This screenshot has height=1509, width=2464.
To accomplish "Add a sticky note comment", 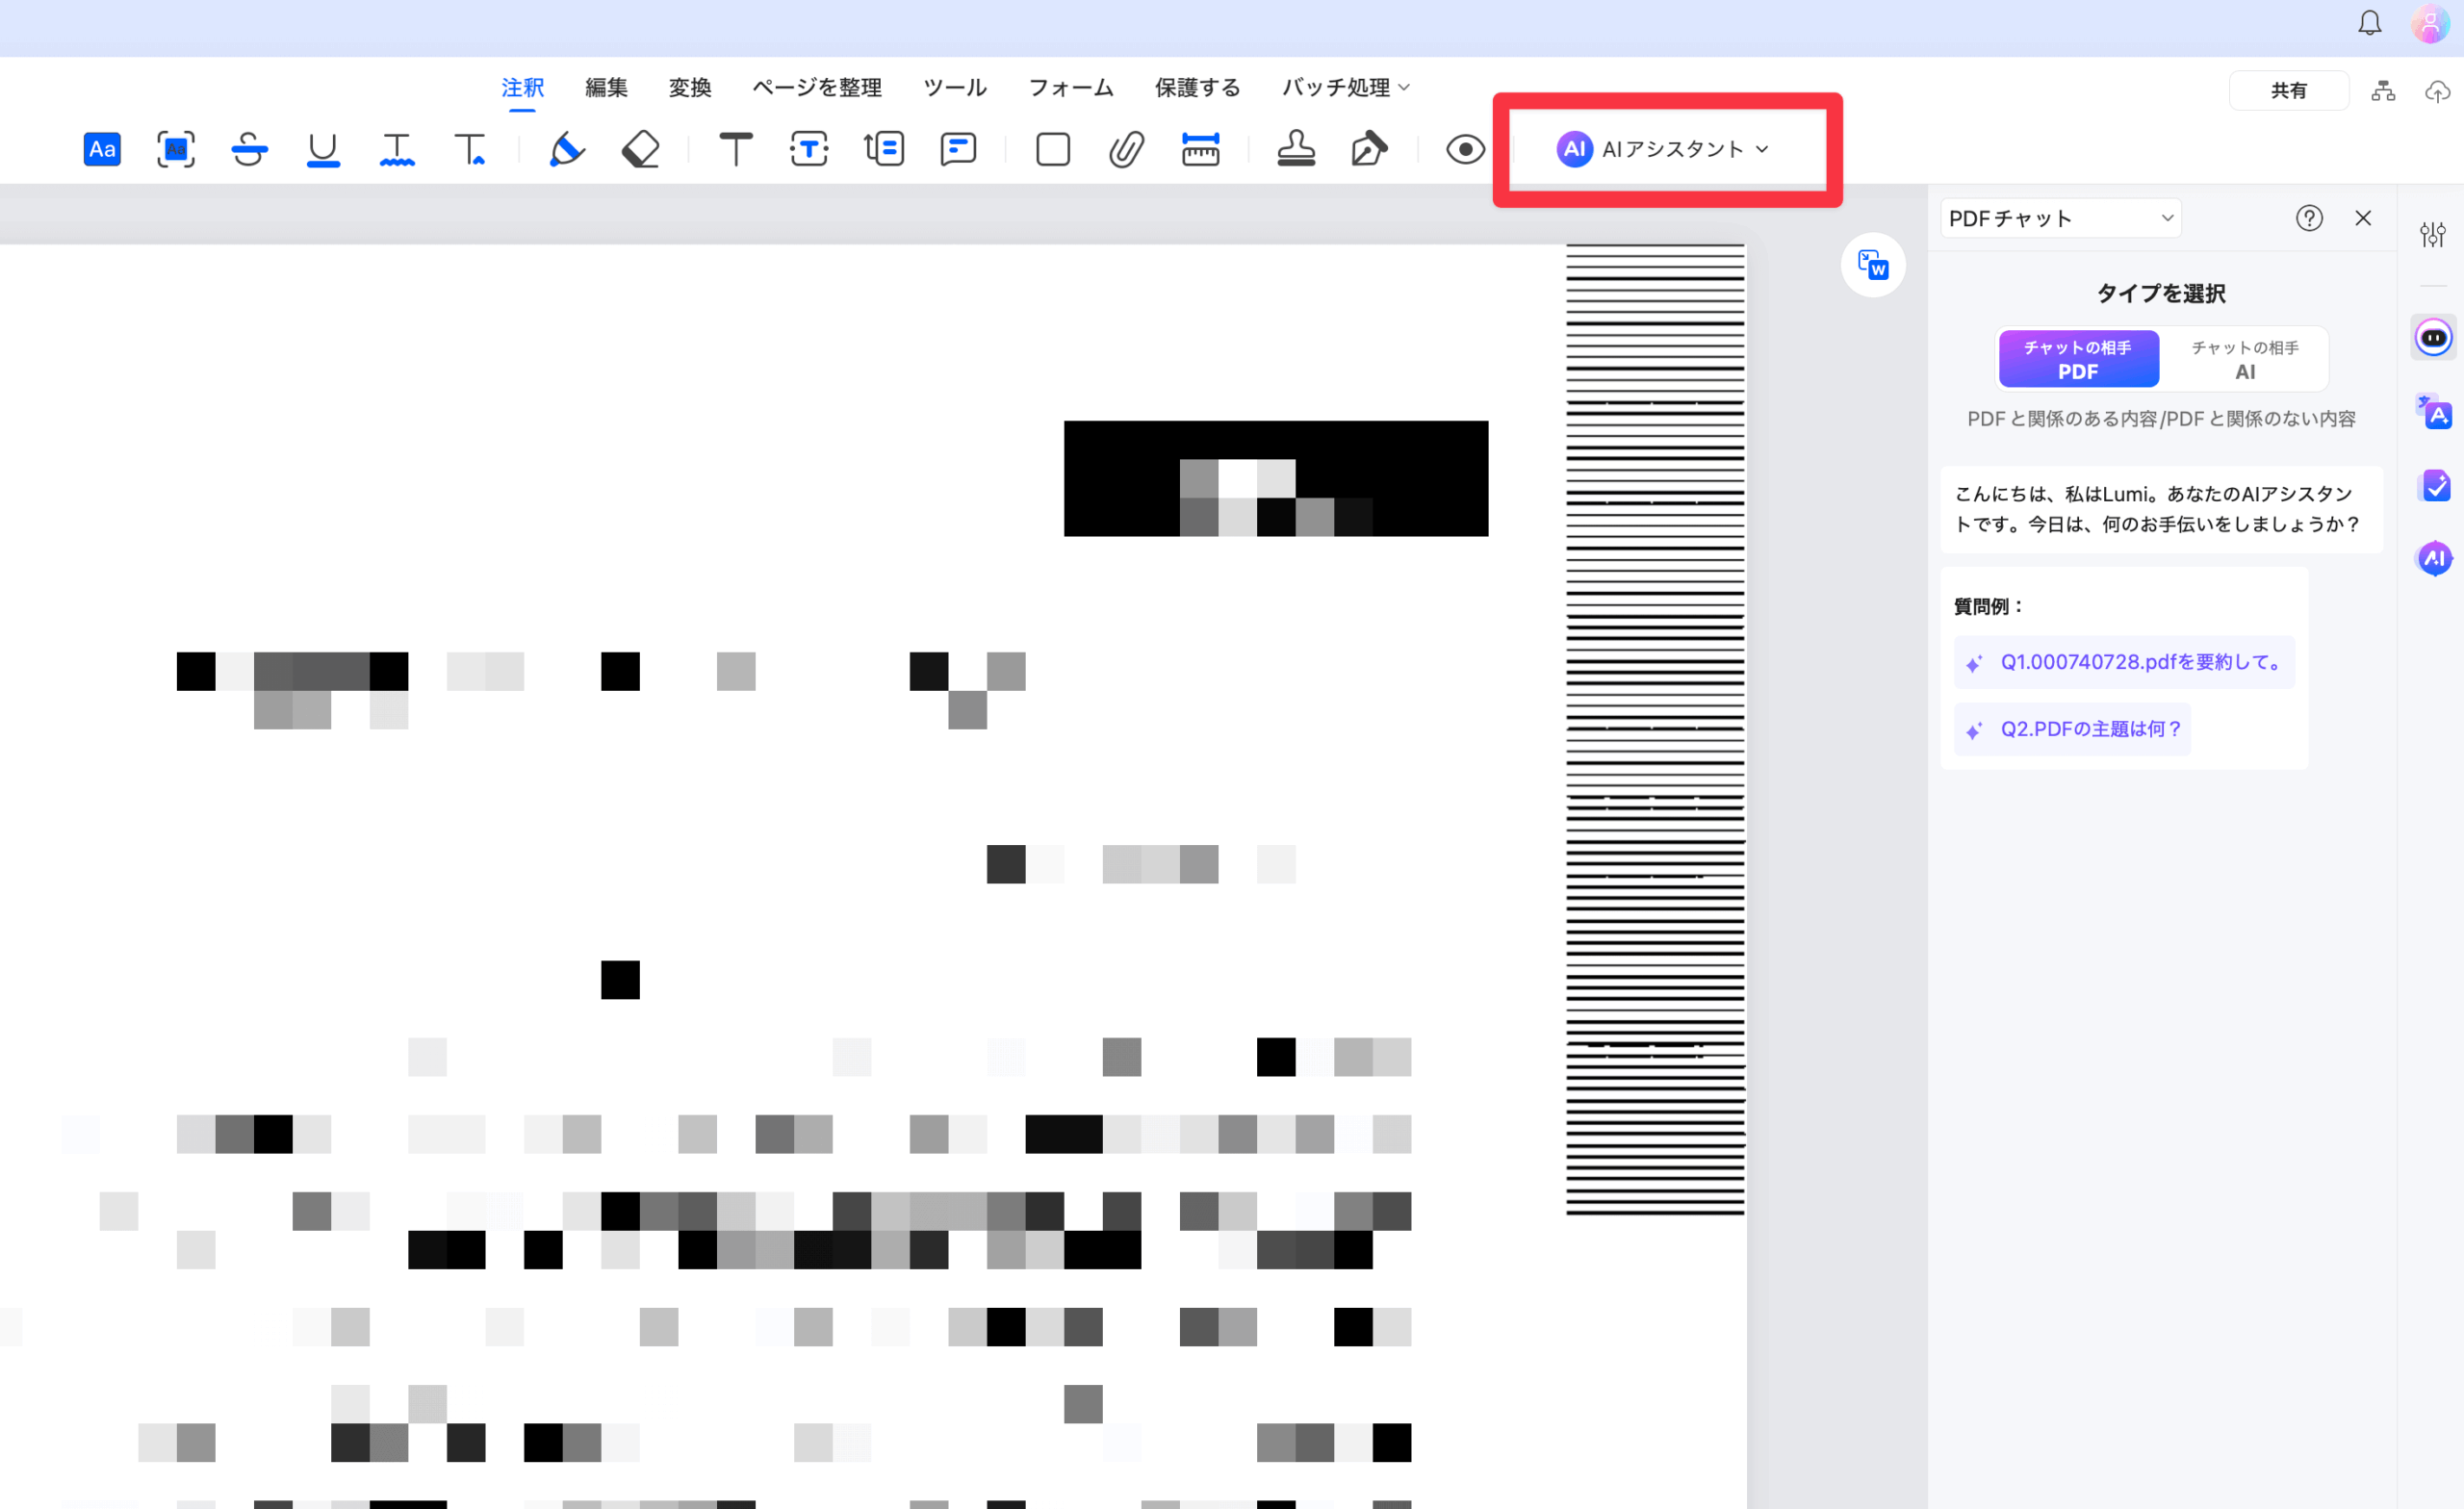I will 958,150.
